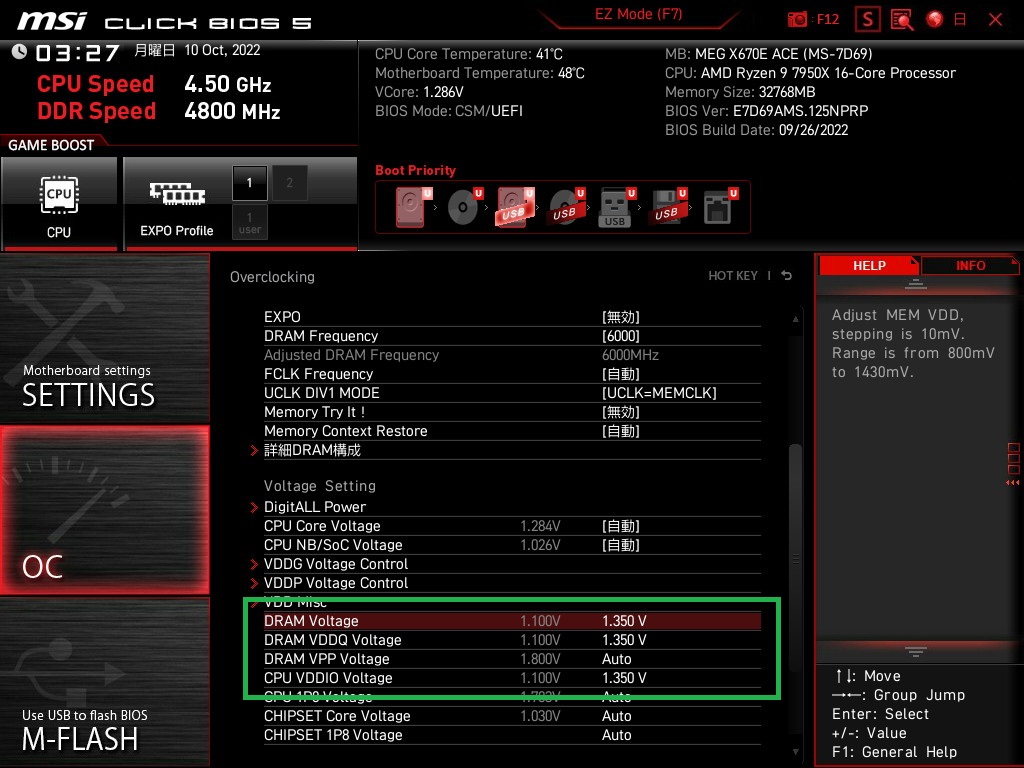Select EXPO profile 2 button

(289, 183)
